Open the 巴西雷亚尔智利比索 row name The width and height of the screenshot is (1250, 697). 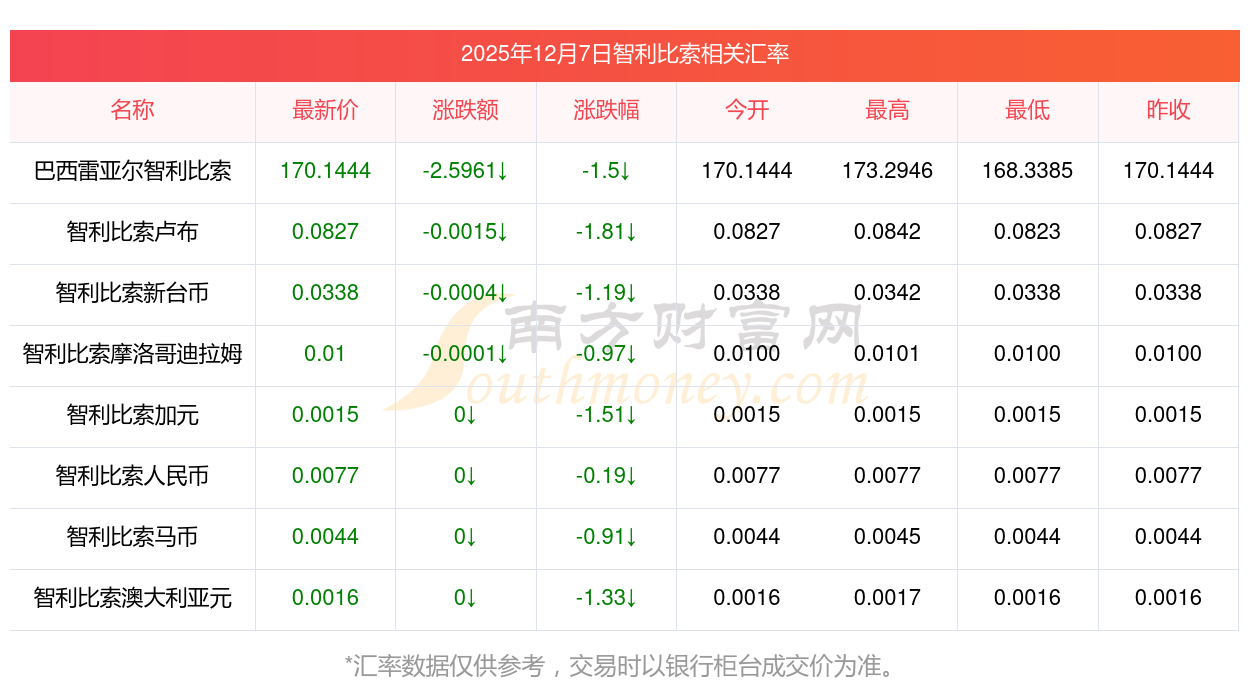coord(132,171)
